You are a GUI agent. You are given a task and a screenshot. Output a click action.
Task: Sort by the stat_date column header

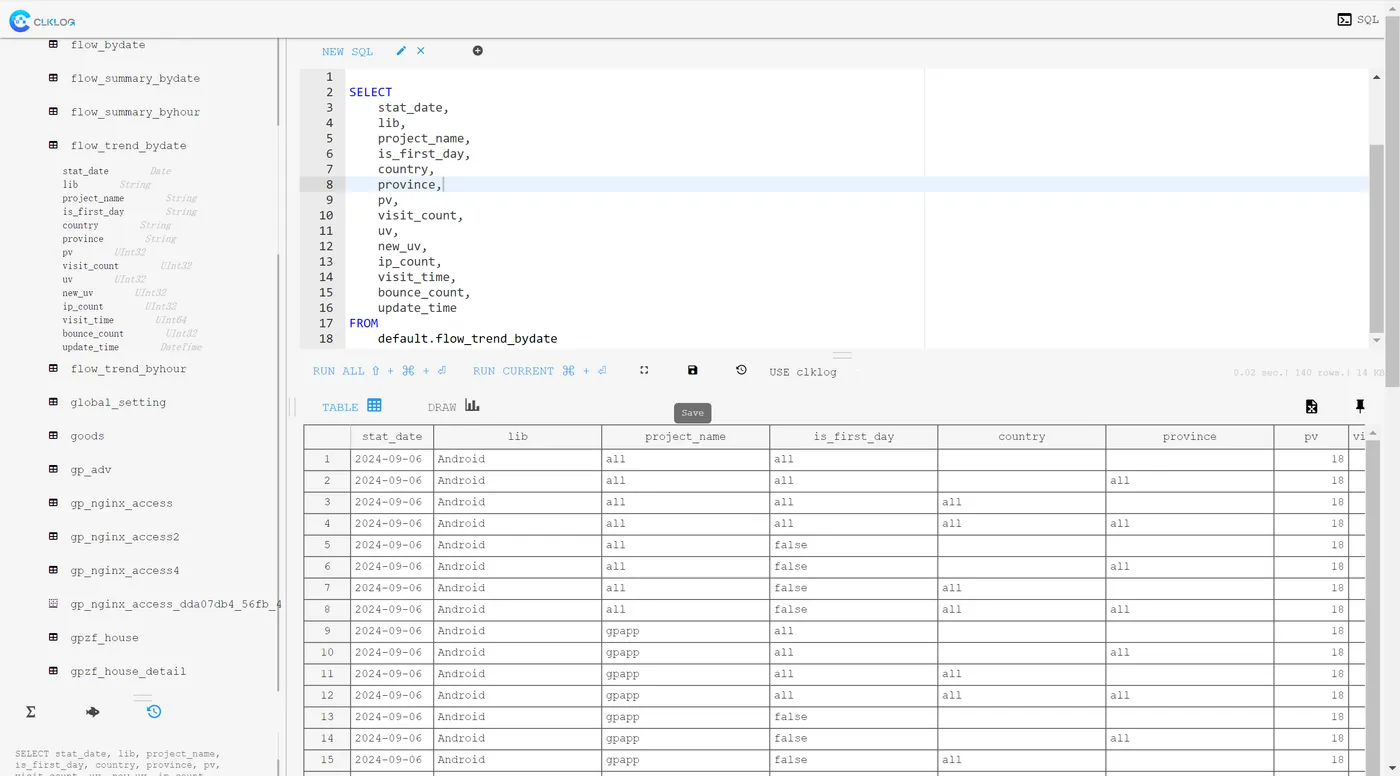(392, 437)
